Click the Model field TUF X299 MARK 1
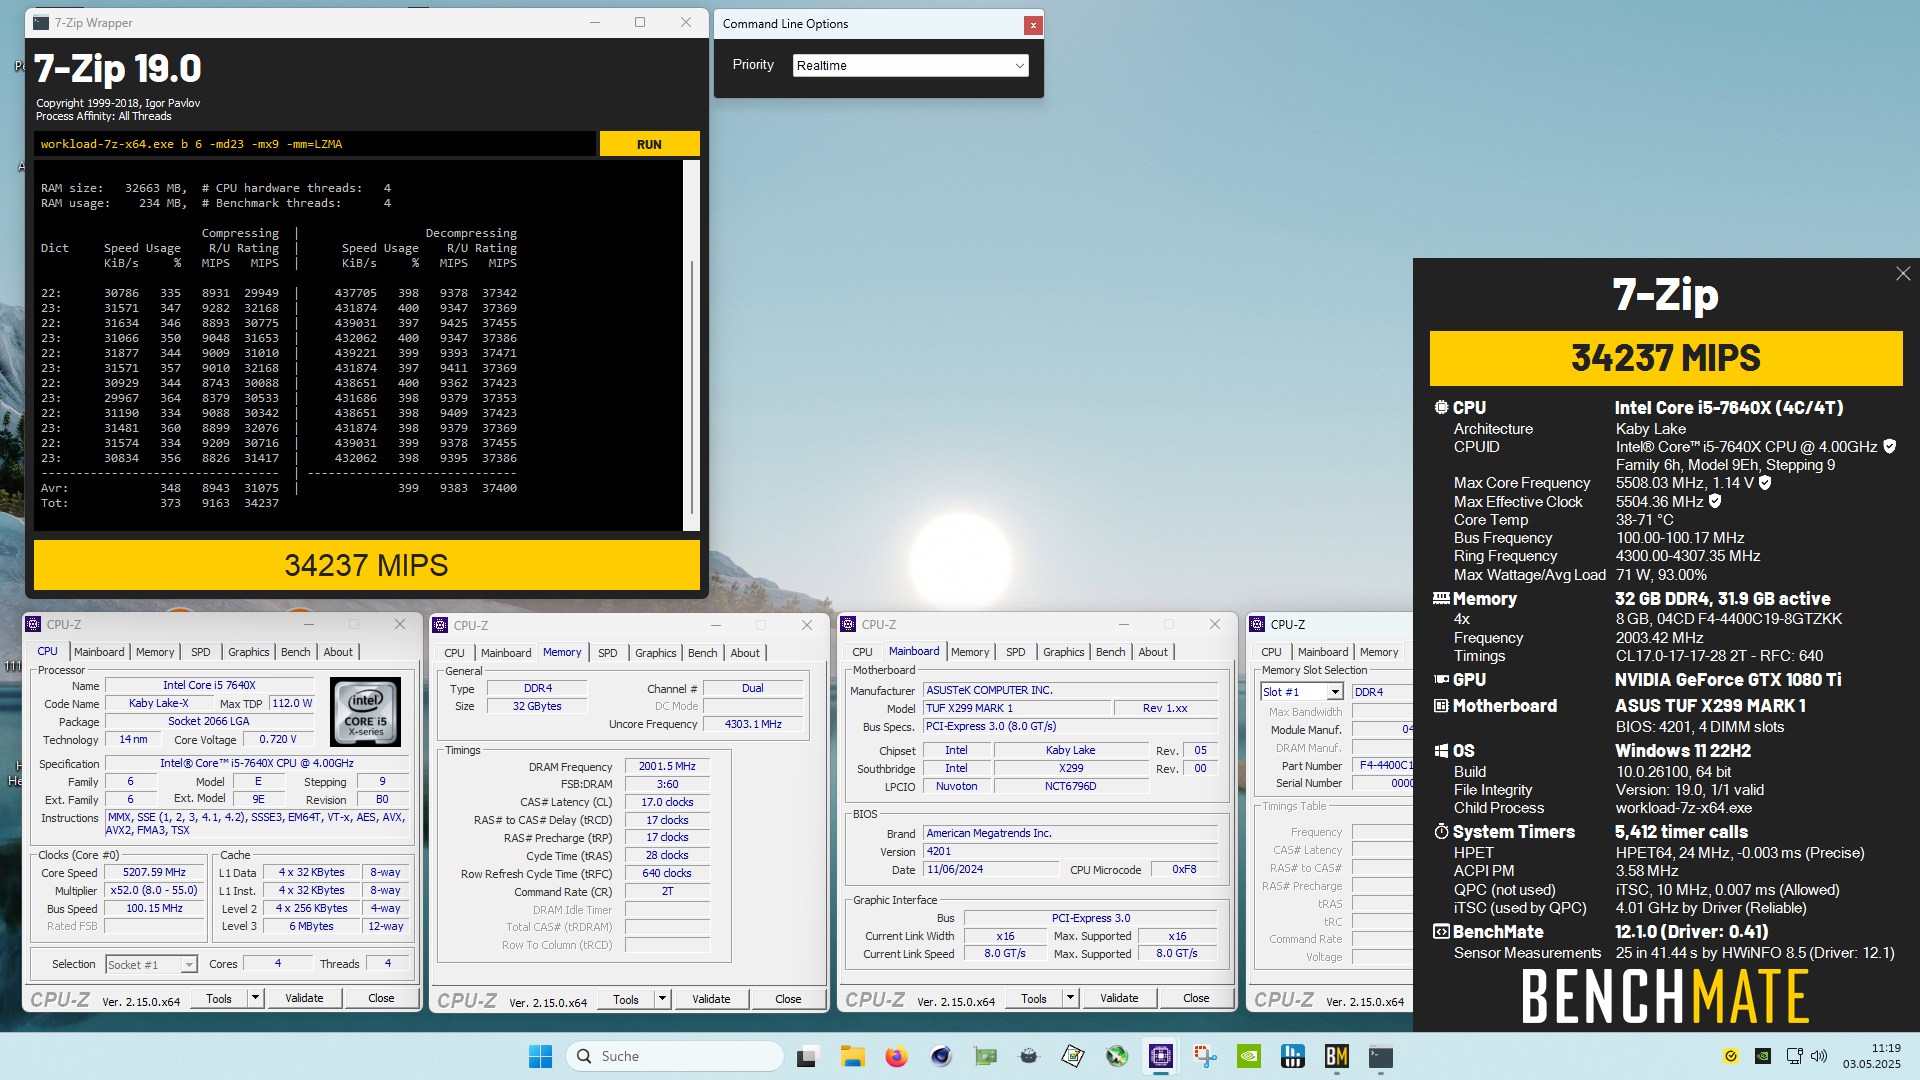Image resolution: width=1920 pixels, height=1080 pixels. (x=1017, y=708)
